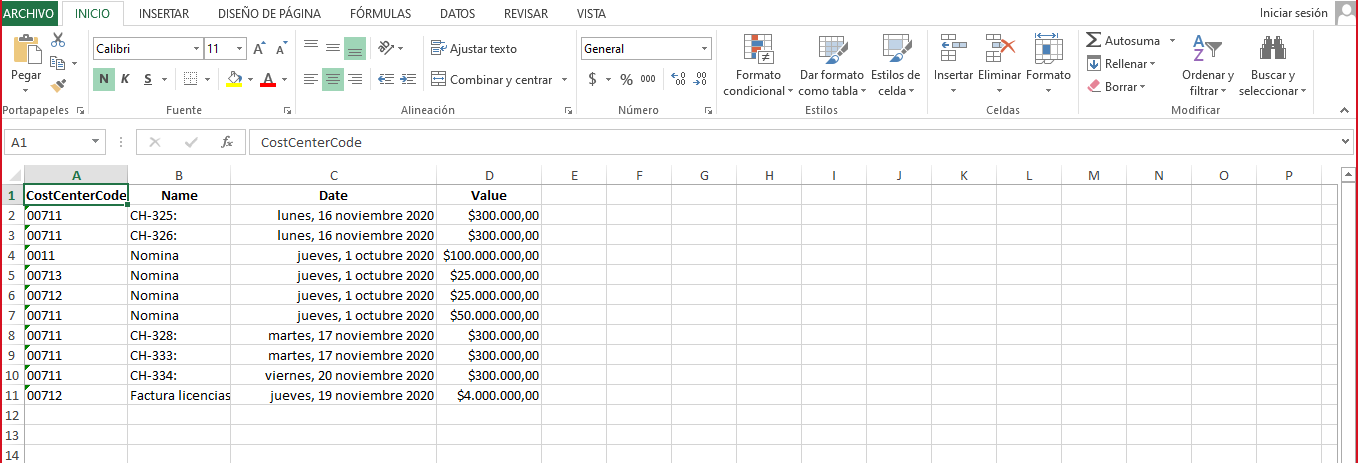Image resolution: width=1358 pixels, height=463 pixels.
Task: Click the Autosuma sigma icon
Action: point(1094,41)
